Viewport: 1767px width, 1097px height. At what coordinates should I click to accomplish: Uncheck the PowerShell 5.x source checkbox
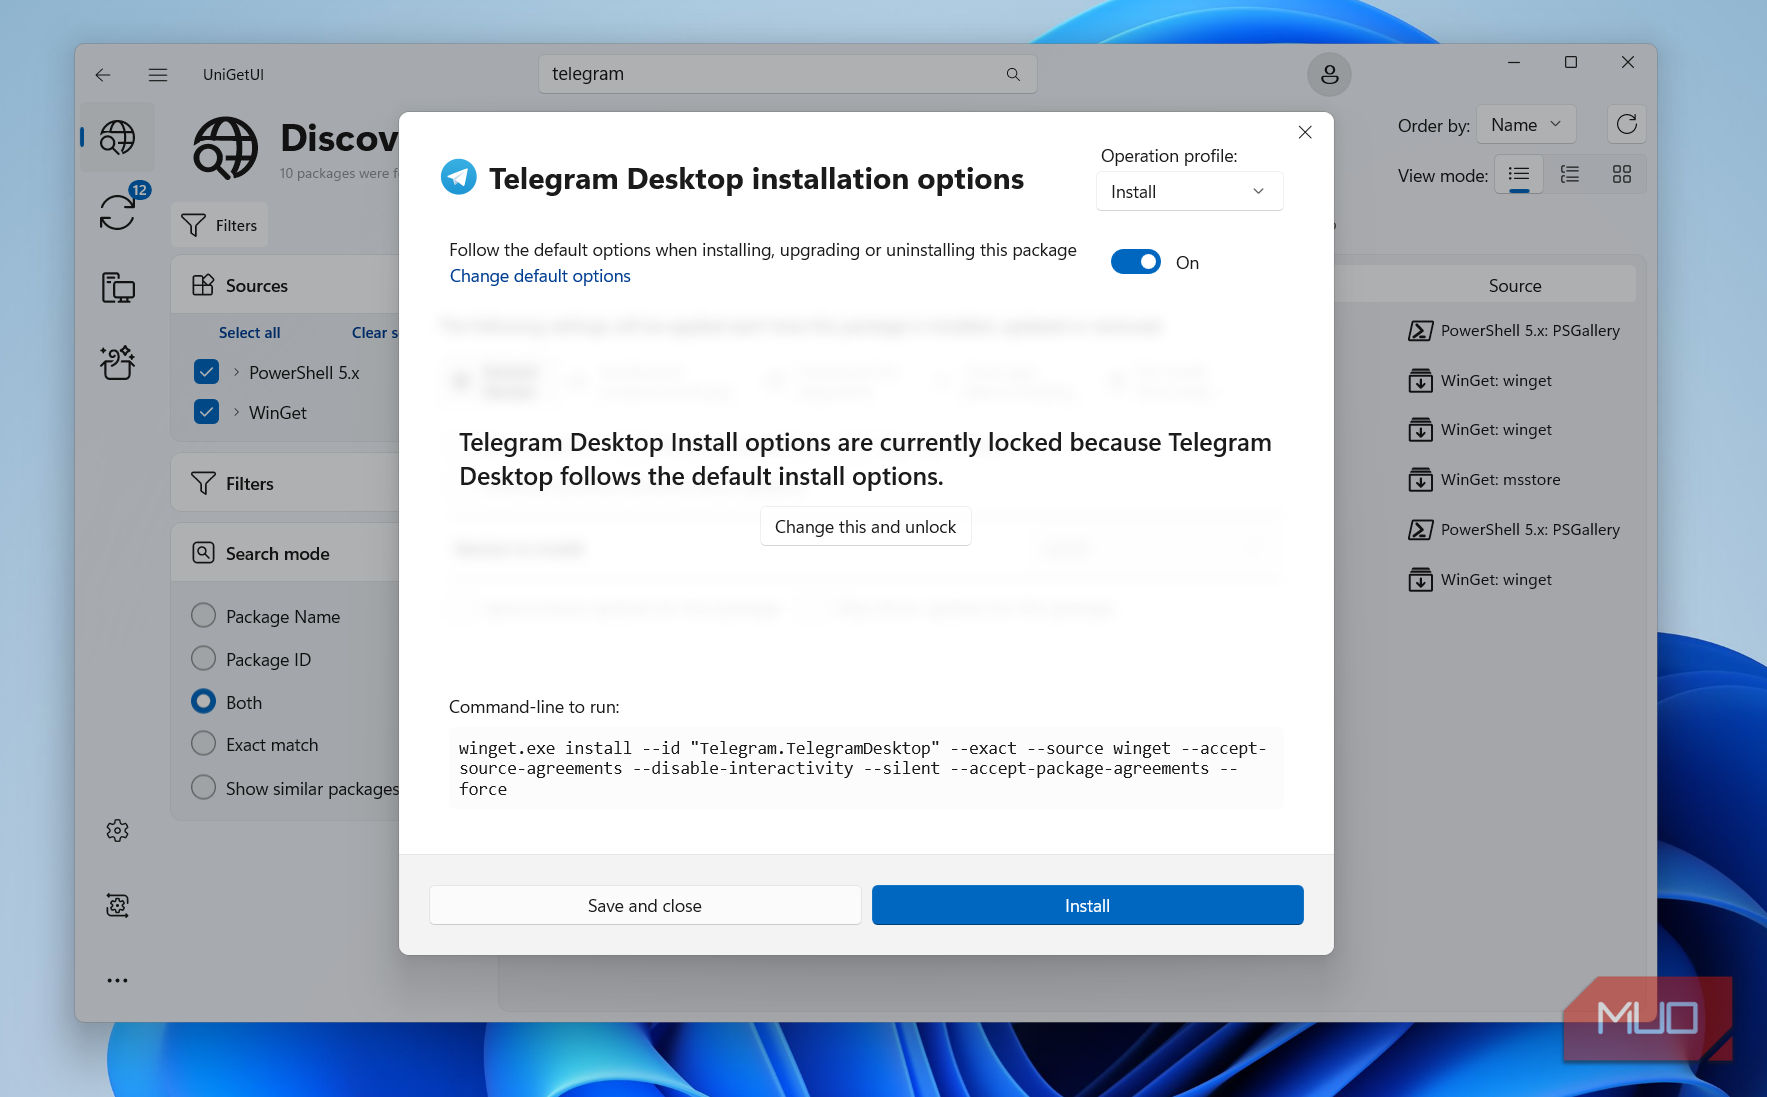coord(206,372)
